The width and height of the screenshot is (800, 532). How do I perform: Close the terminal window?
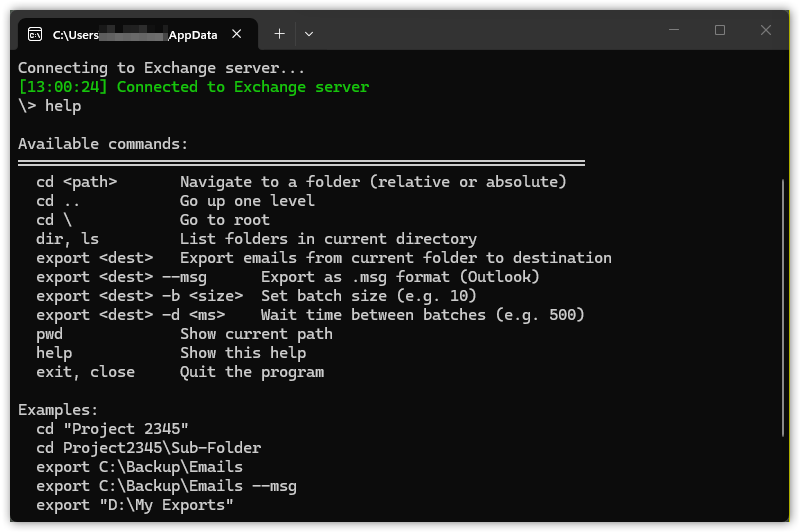[x=766, y=31]
